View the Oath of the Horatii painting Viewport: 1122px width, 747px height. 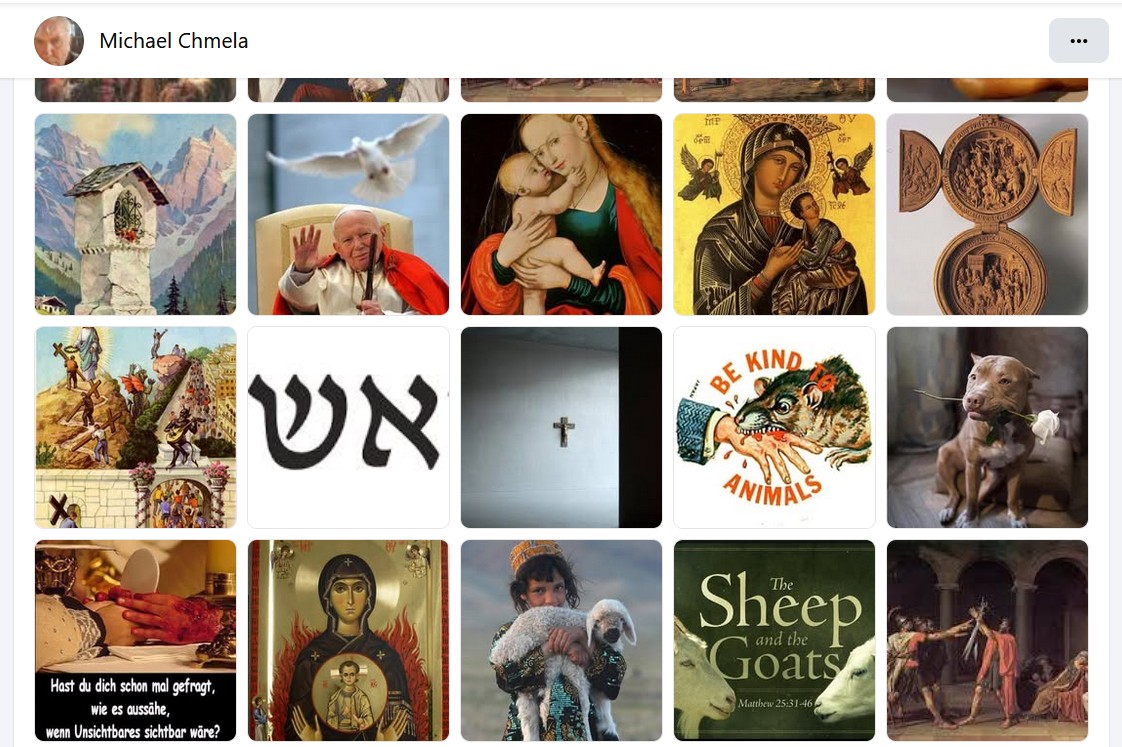click(987, 640)
